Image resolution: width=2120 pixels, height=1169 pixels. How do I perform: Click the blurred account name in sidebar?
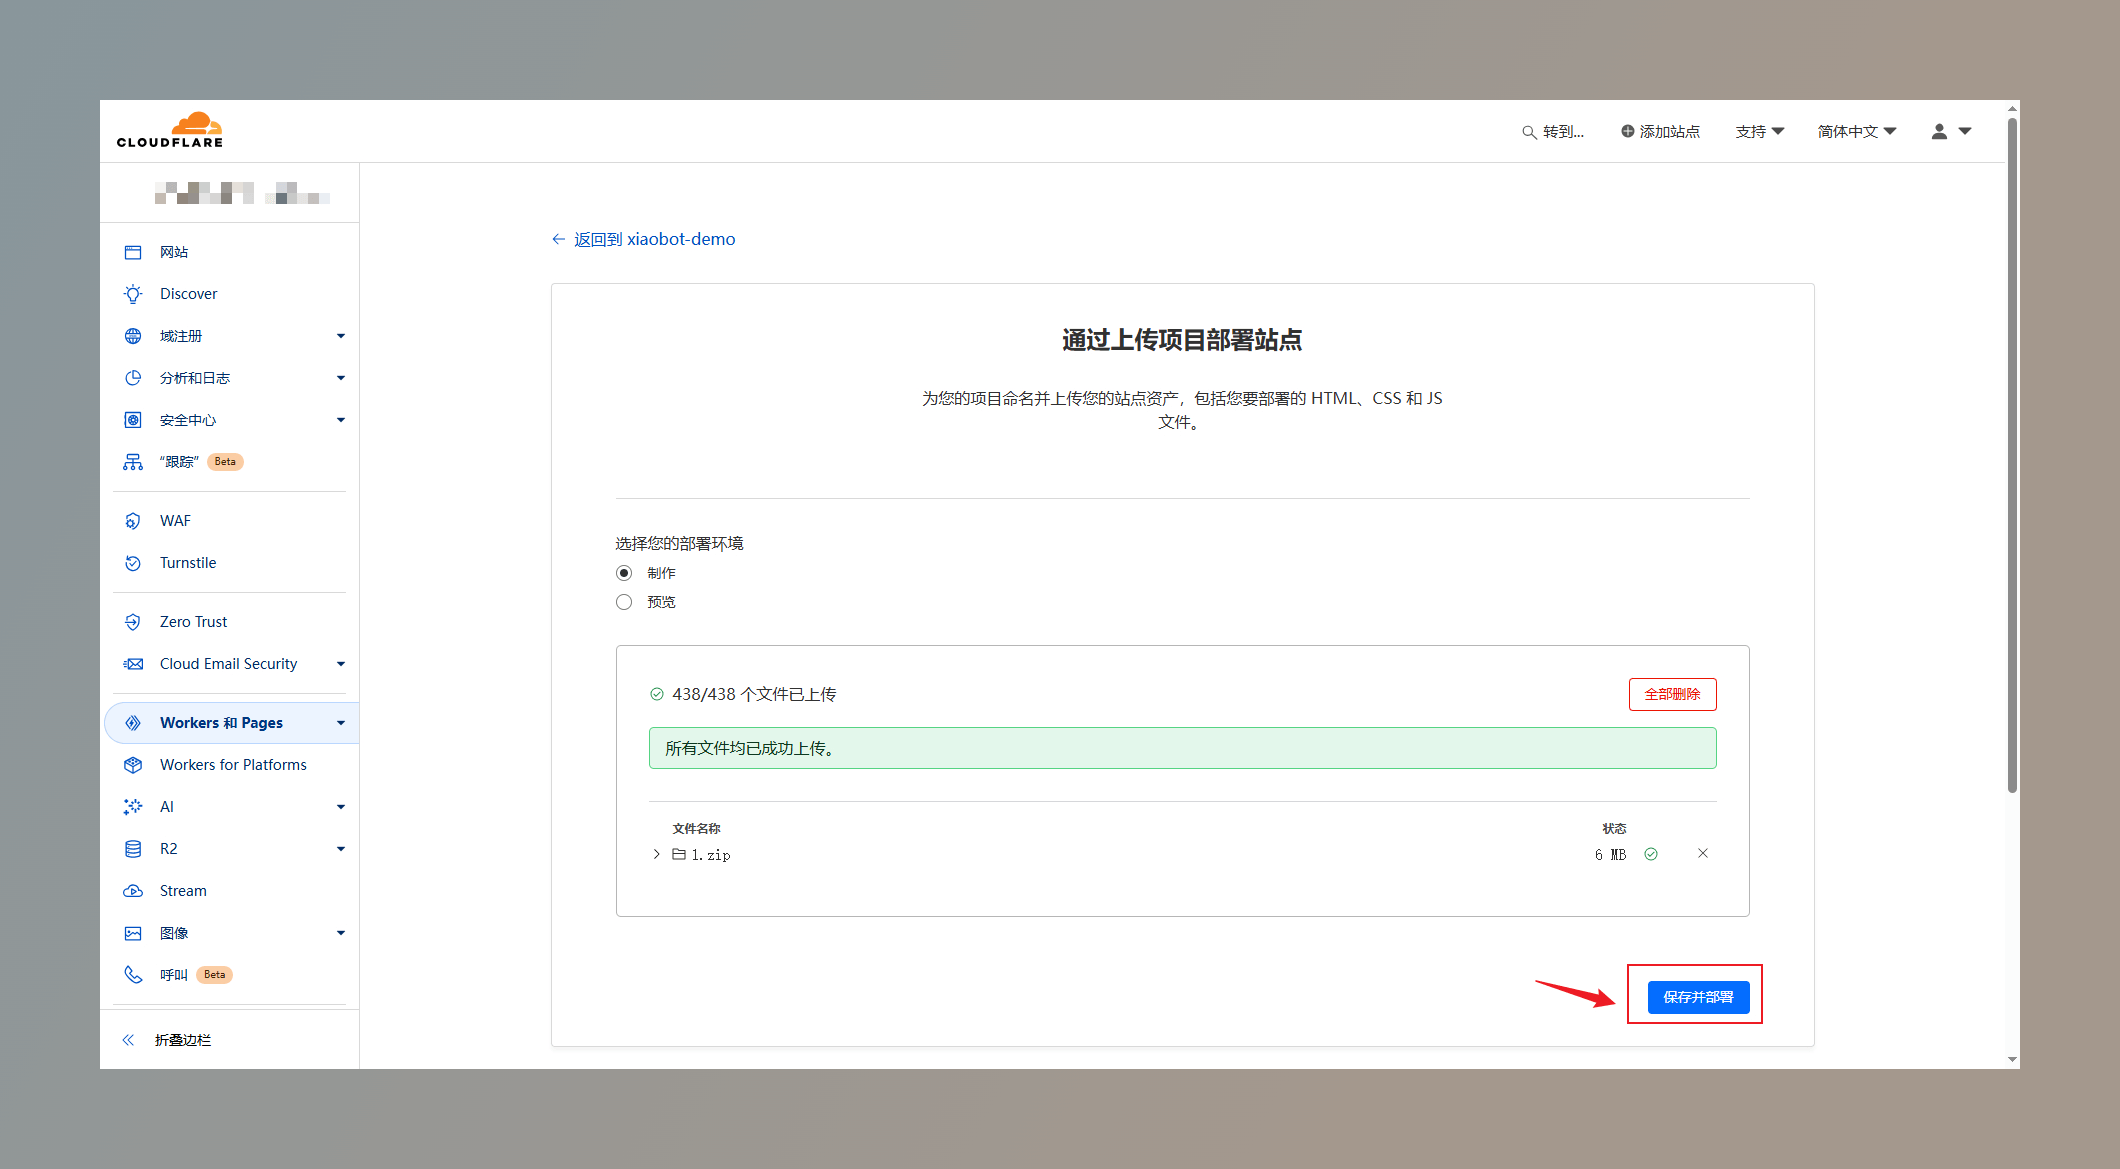coord(242,193)
